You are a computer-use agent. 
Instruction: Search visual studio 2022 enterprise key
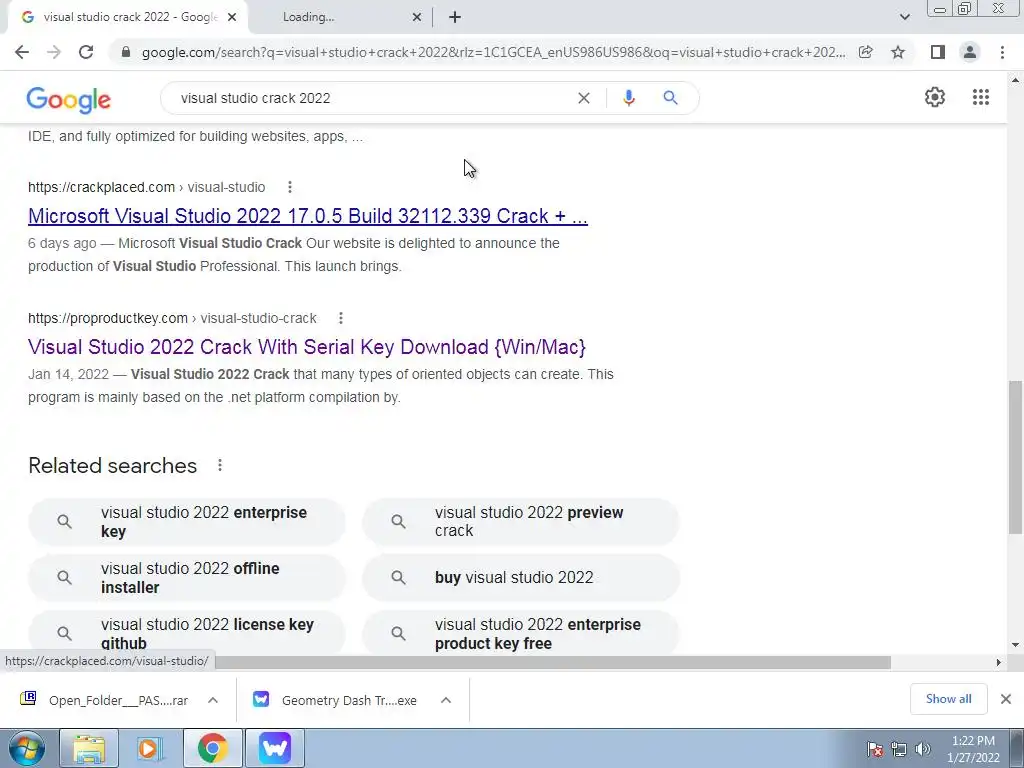coord(187,522)
